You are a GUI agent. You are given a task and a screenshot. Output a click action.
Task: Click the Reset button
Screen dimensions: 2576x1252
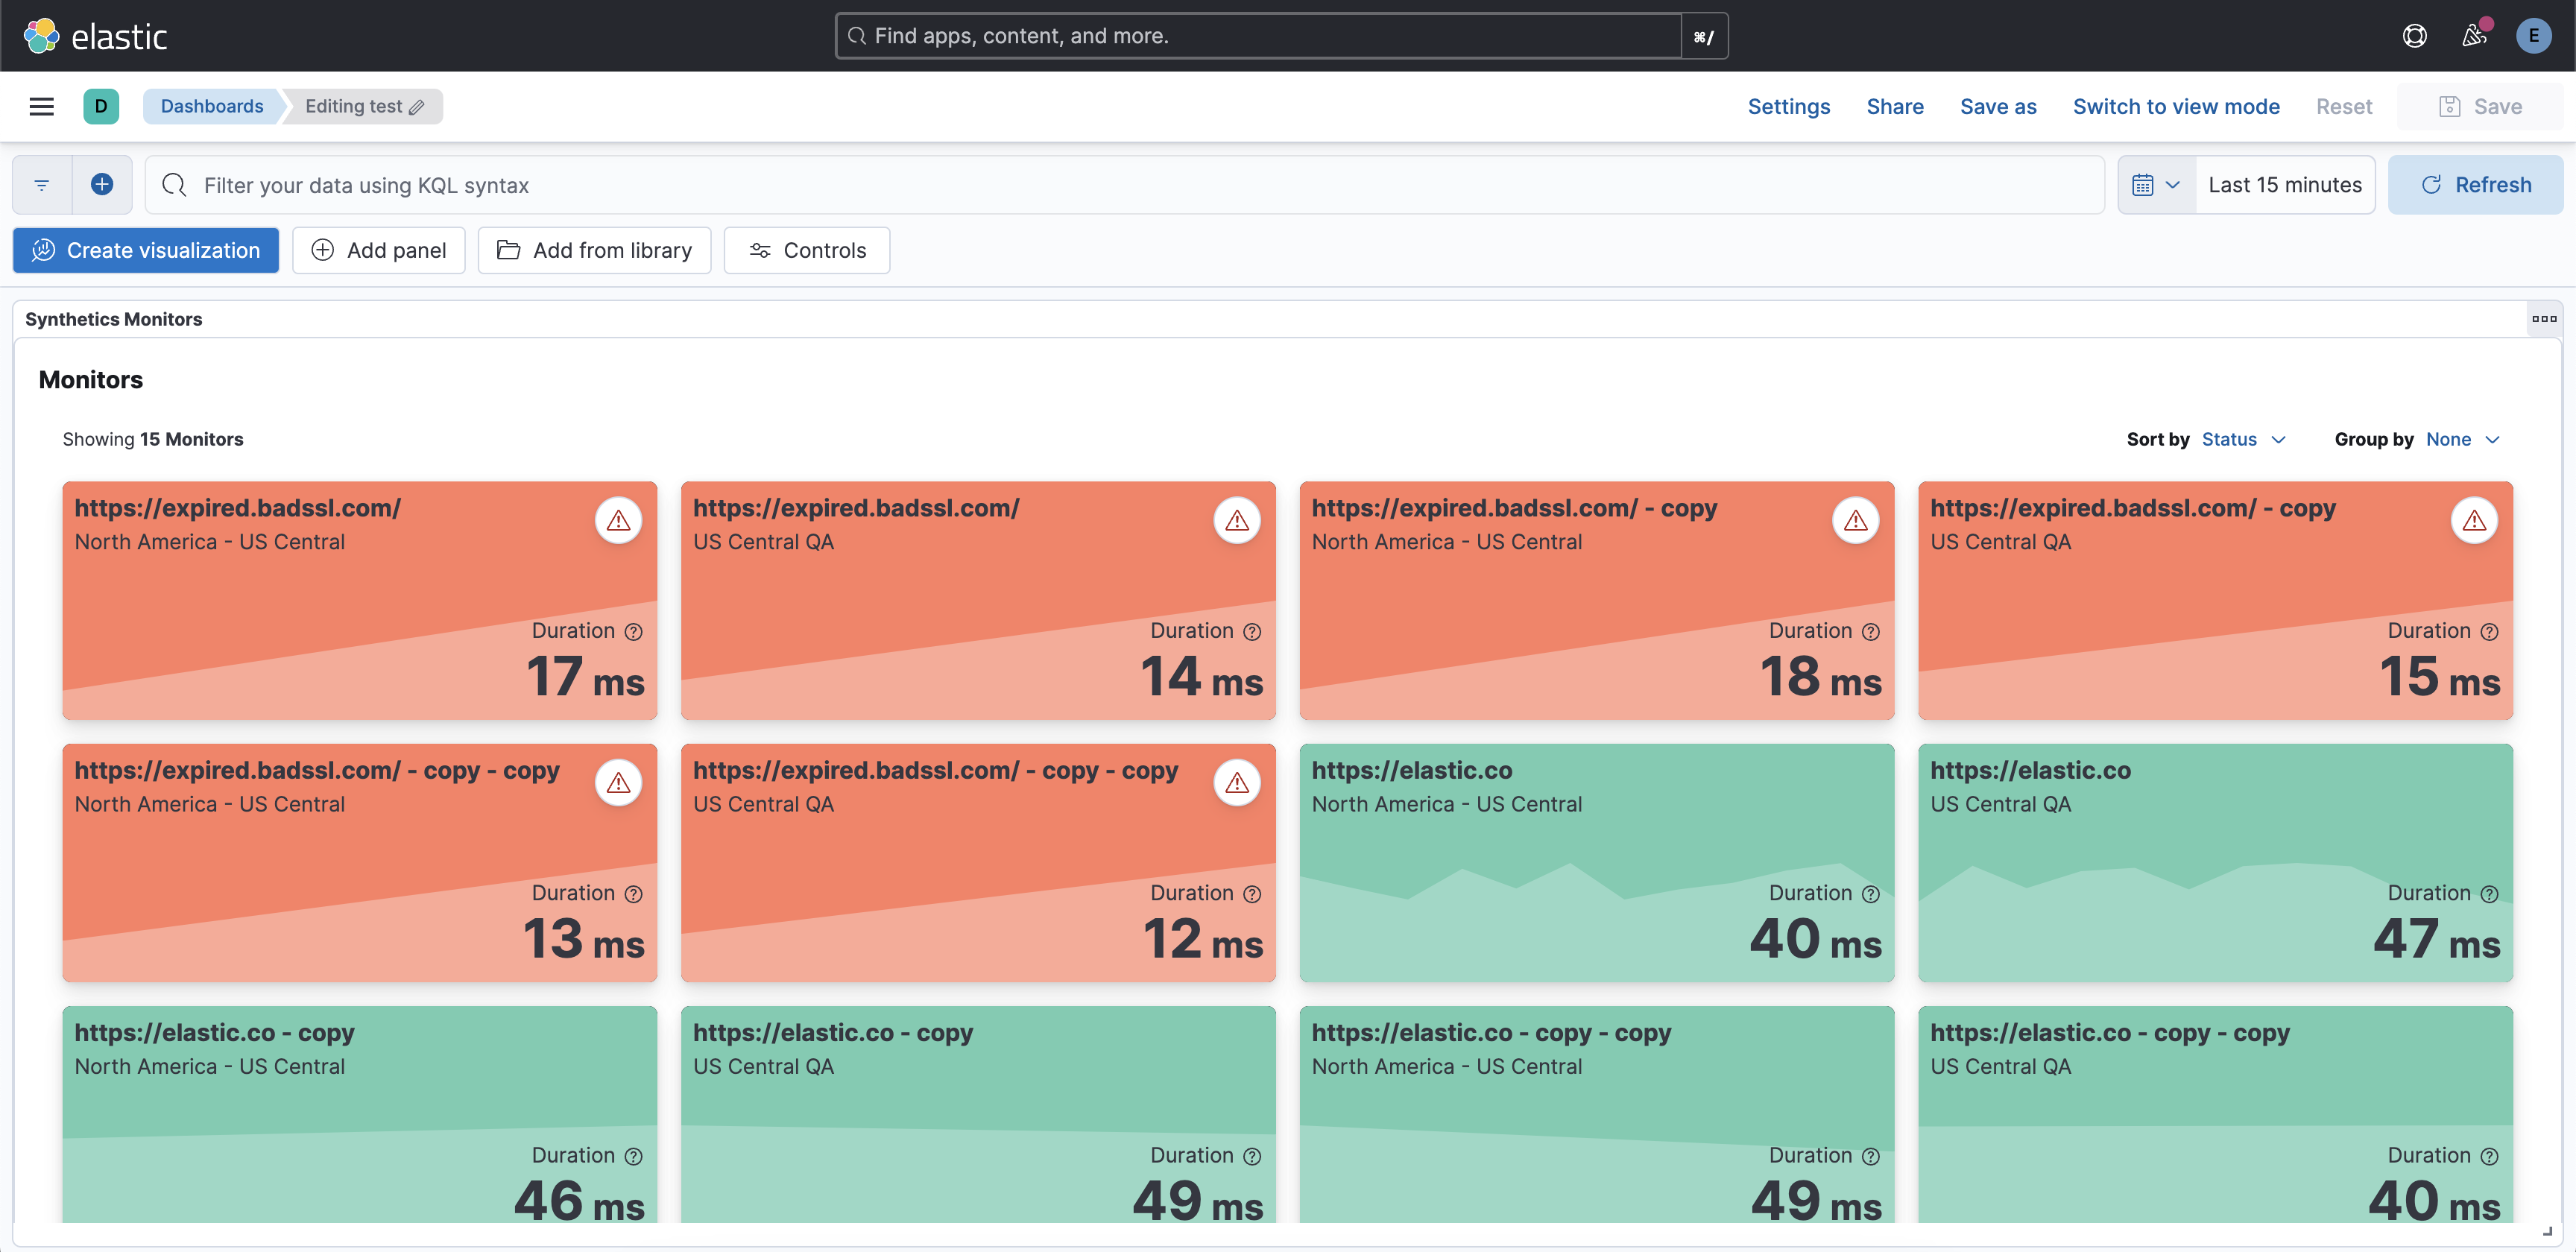coord(2343,106)
